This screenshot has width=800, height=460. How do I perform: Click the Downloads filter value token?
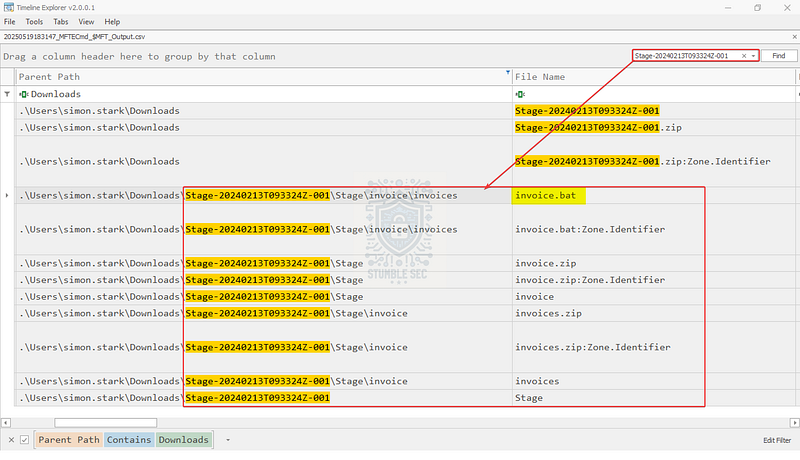point(184,440)
